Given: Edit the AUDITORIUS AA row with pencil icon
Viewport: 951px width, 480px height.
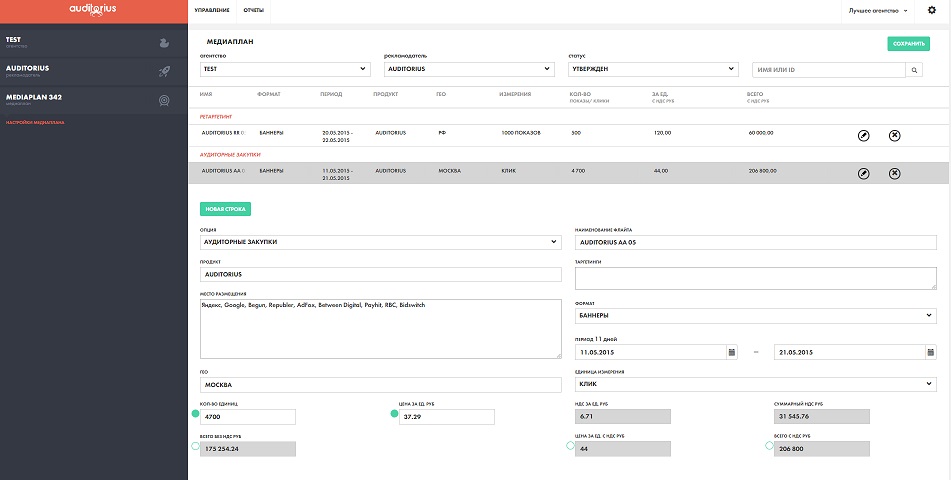Looking at the screenshot, I should click(x=864, y=173).
